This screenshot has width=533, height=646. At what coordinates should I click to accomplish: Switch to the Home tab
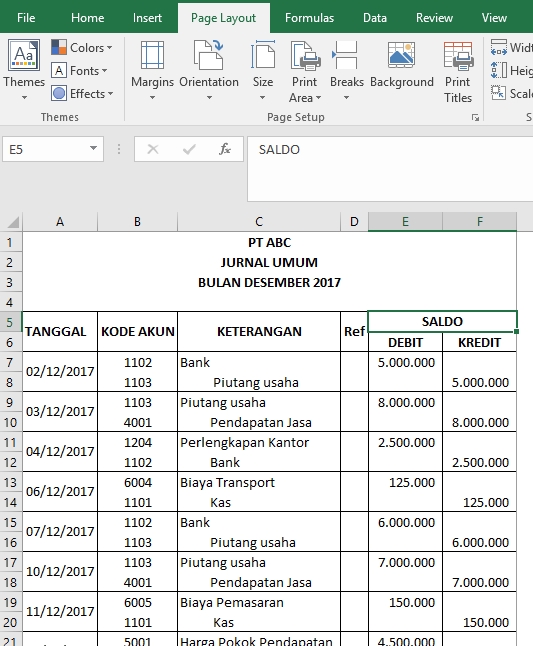pos(87,18)
